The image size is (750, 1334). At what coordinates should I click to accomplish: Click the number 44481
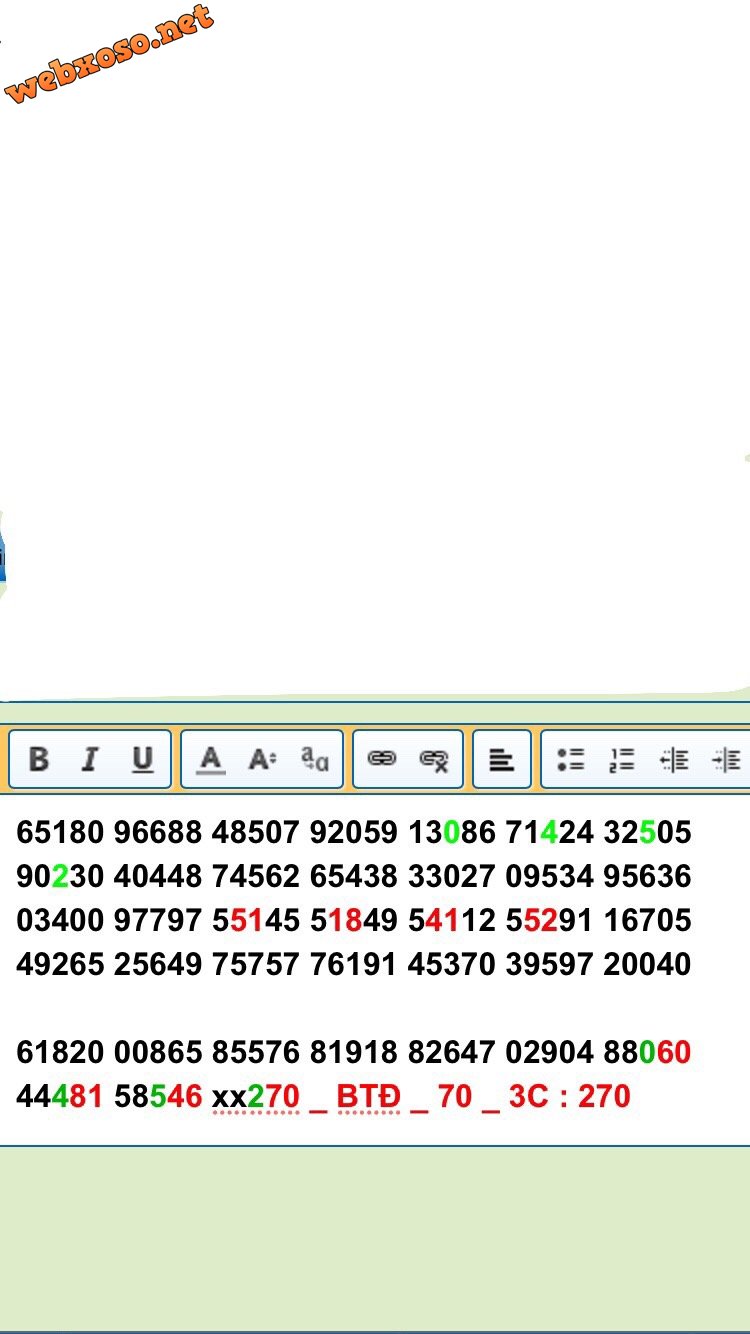(60, 1096)
